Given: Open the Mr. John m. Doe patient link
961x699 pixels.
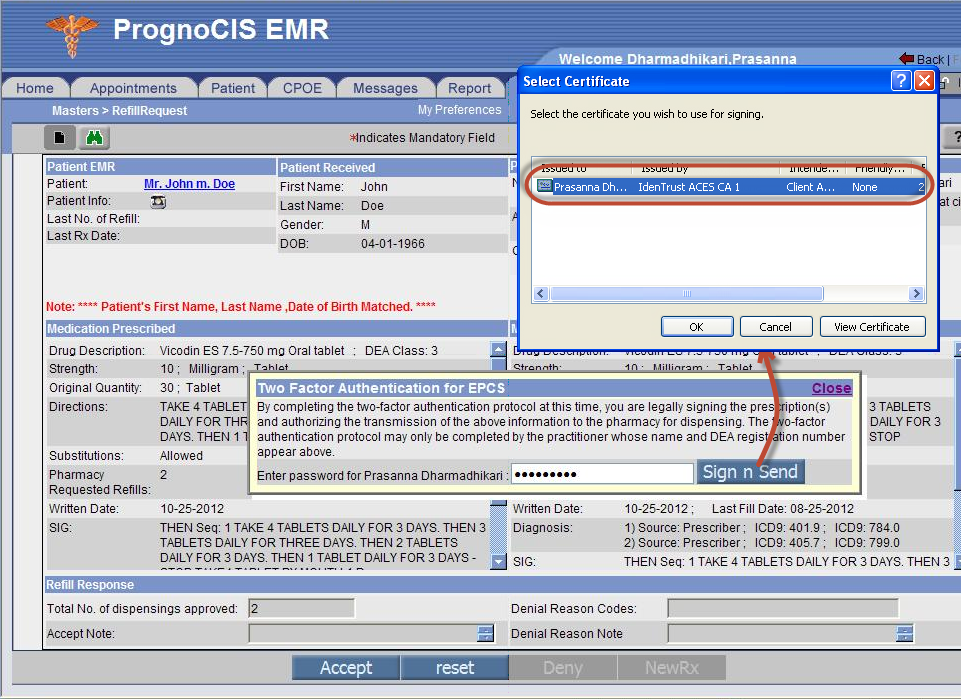Looking at the screenshot, I should [189, 184].
